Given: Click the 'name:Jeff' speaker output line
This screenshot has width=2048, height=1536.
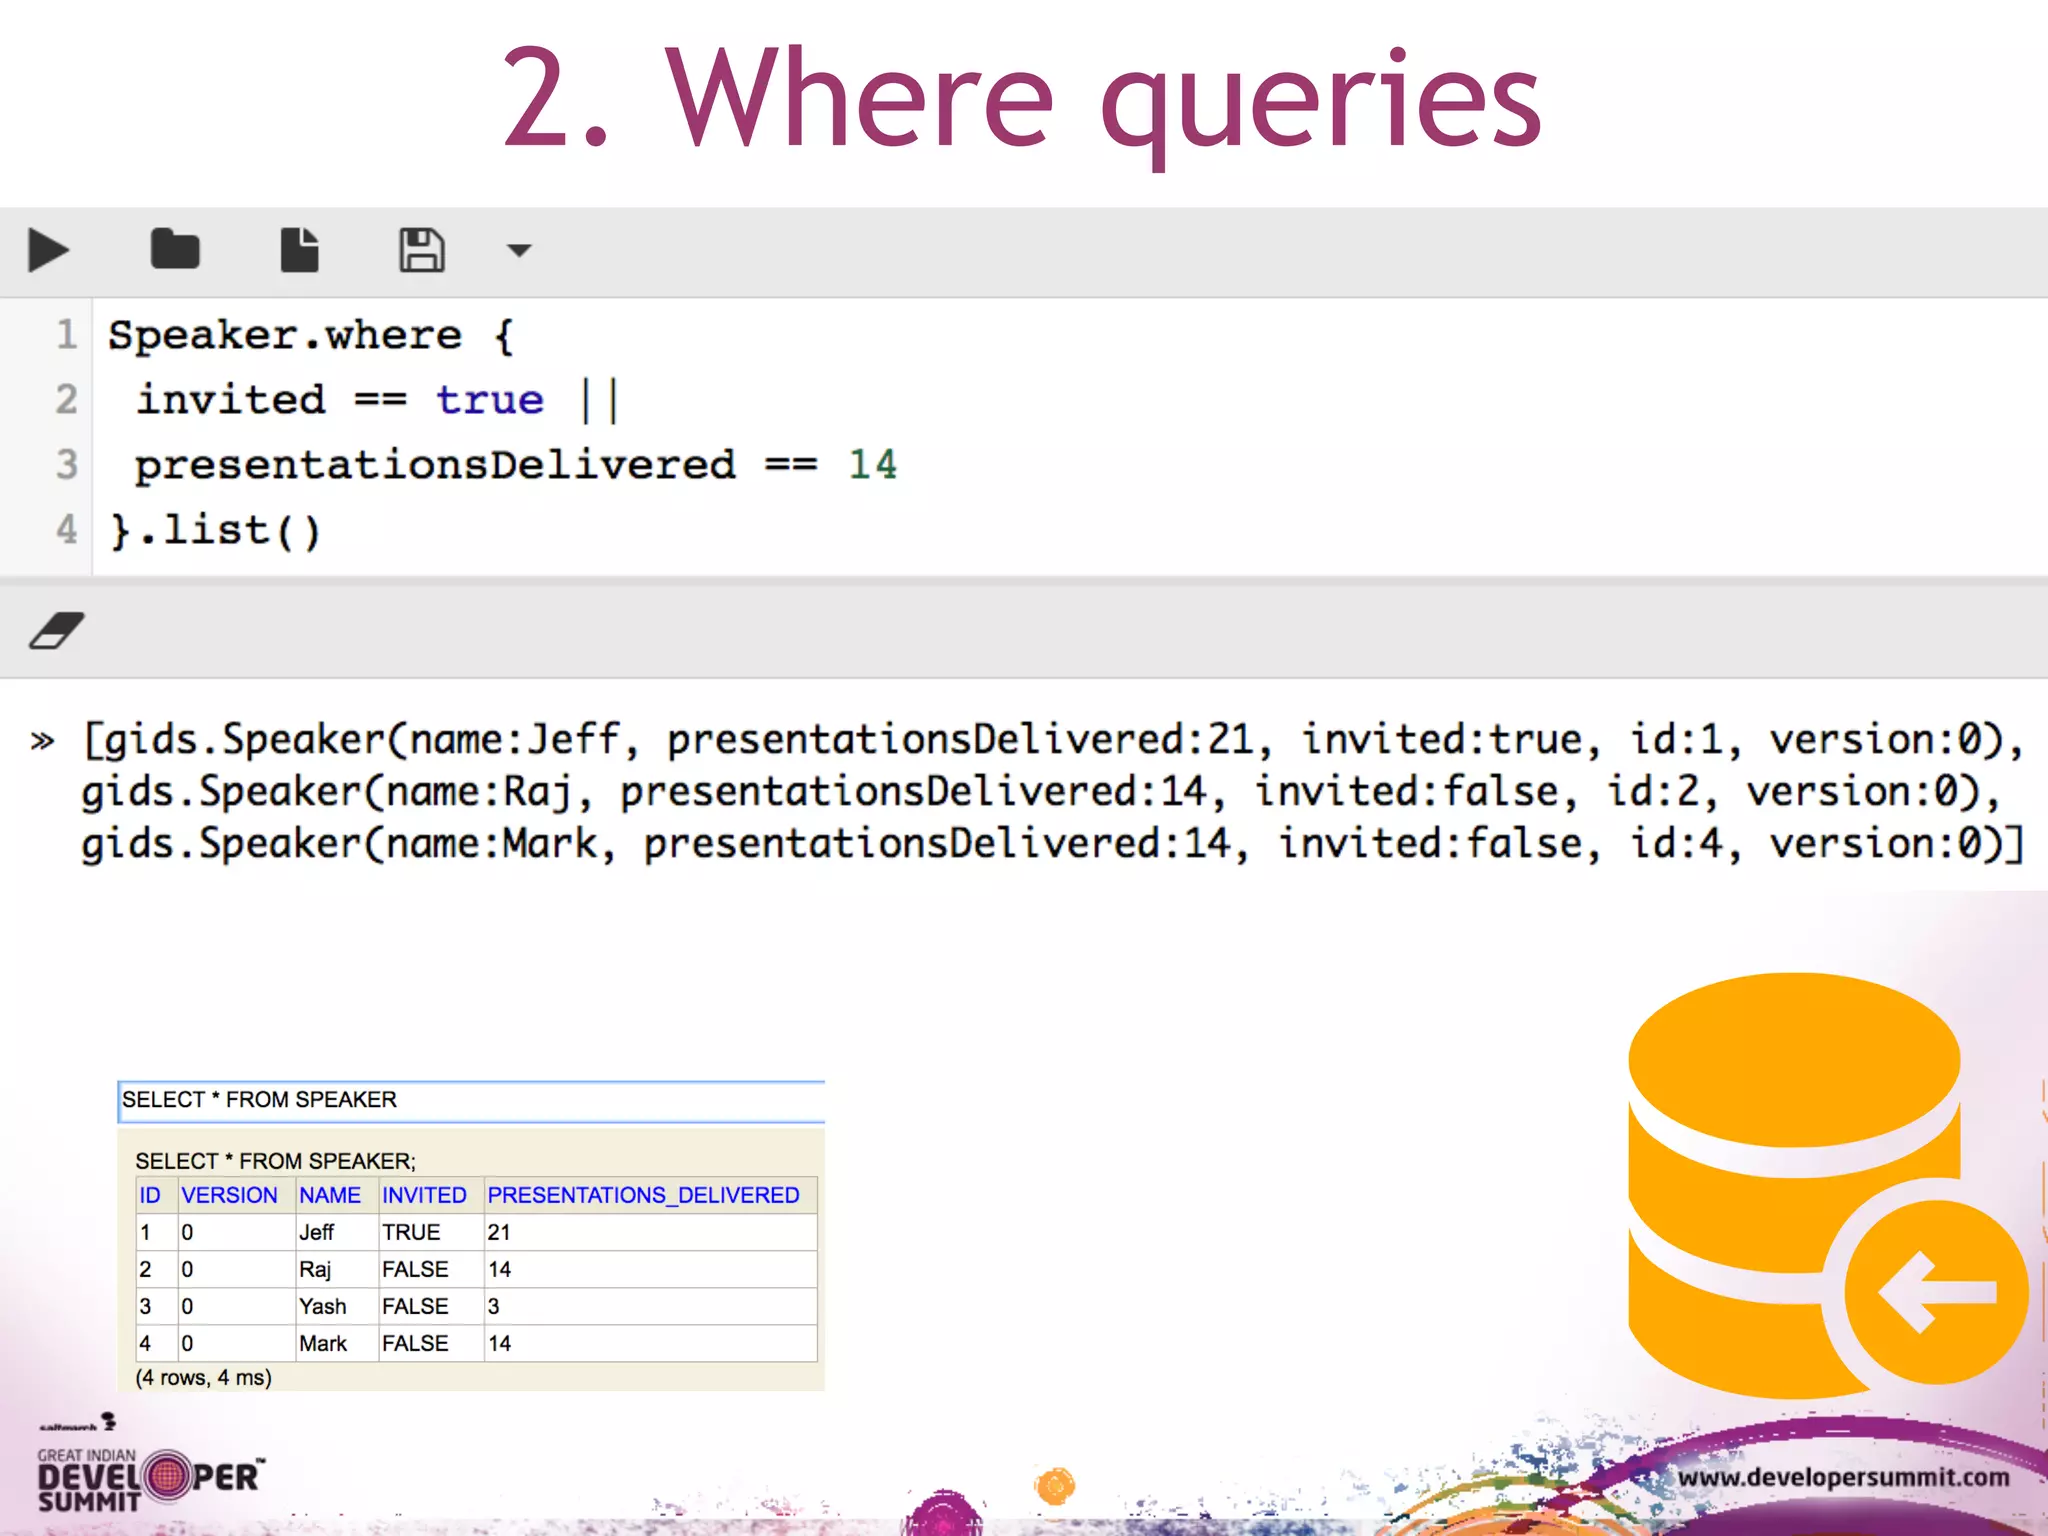Looking at the screenshot, I should tap(1054, 740).
